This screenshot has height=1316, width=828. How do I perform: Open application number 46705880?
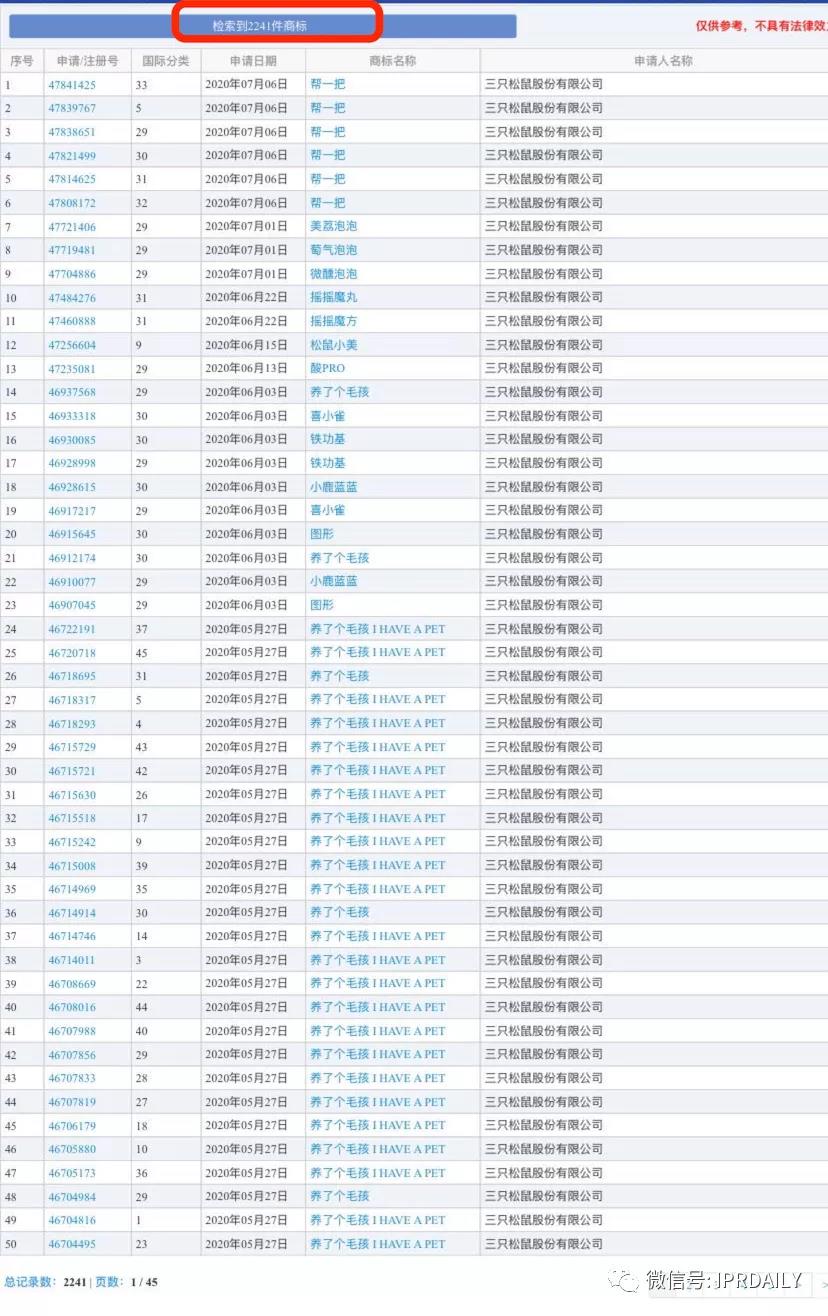coord(72,1150)
